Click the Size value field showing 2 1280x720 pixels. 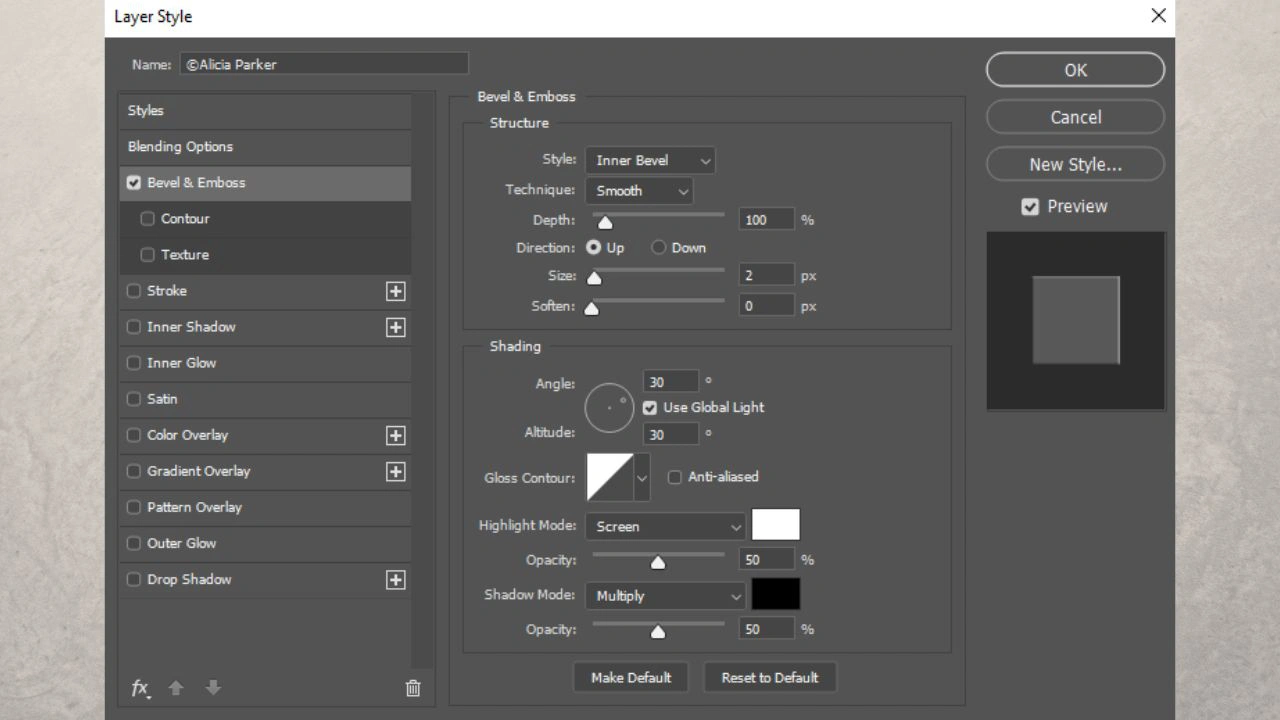pos(766,275)
